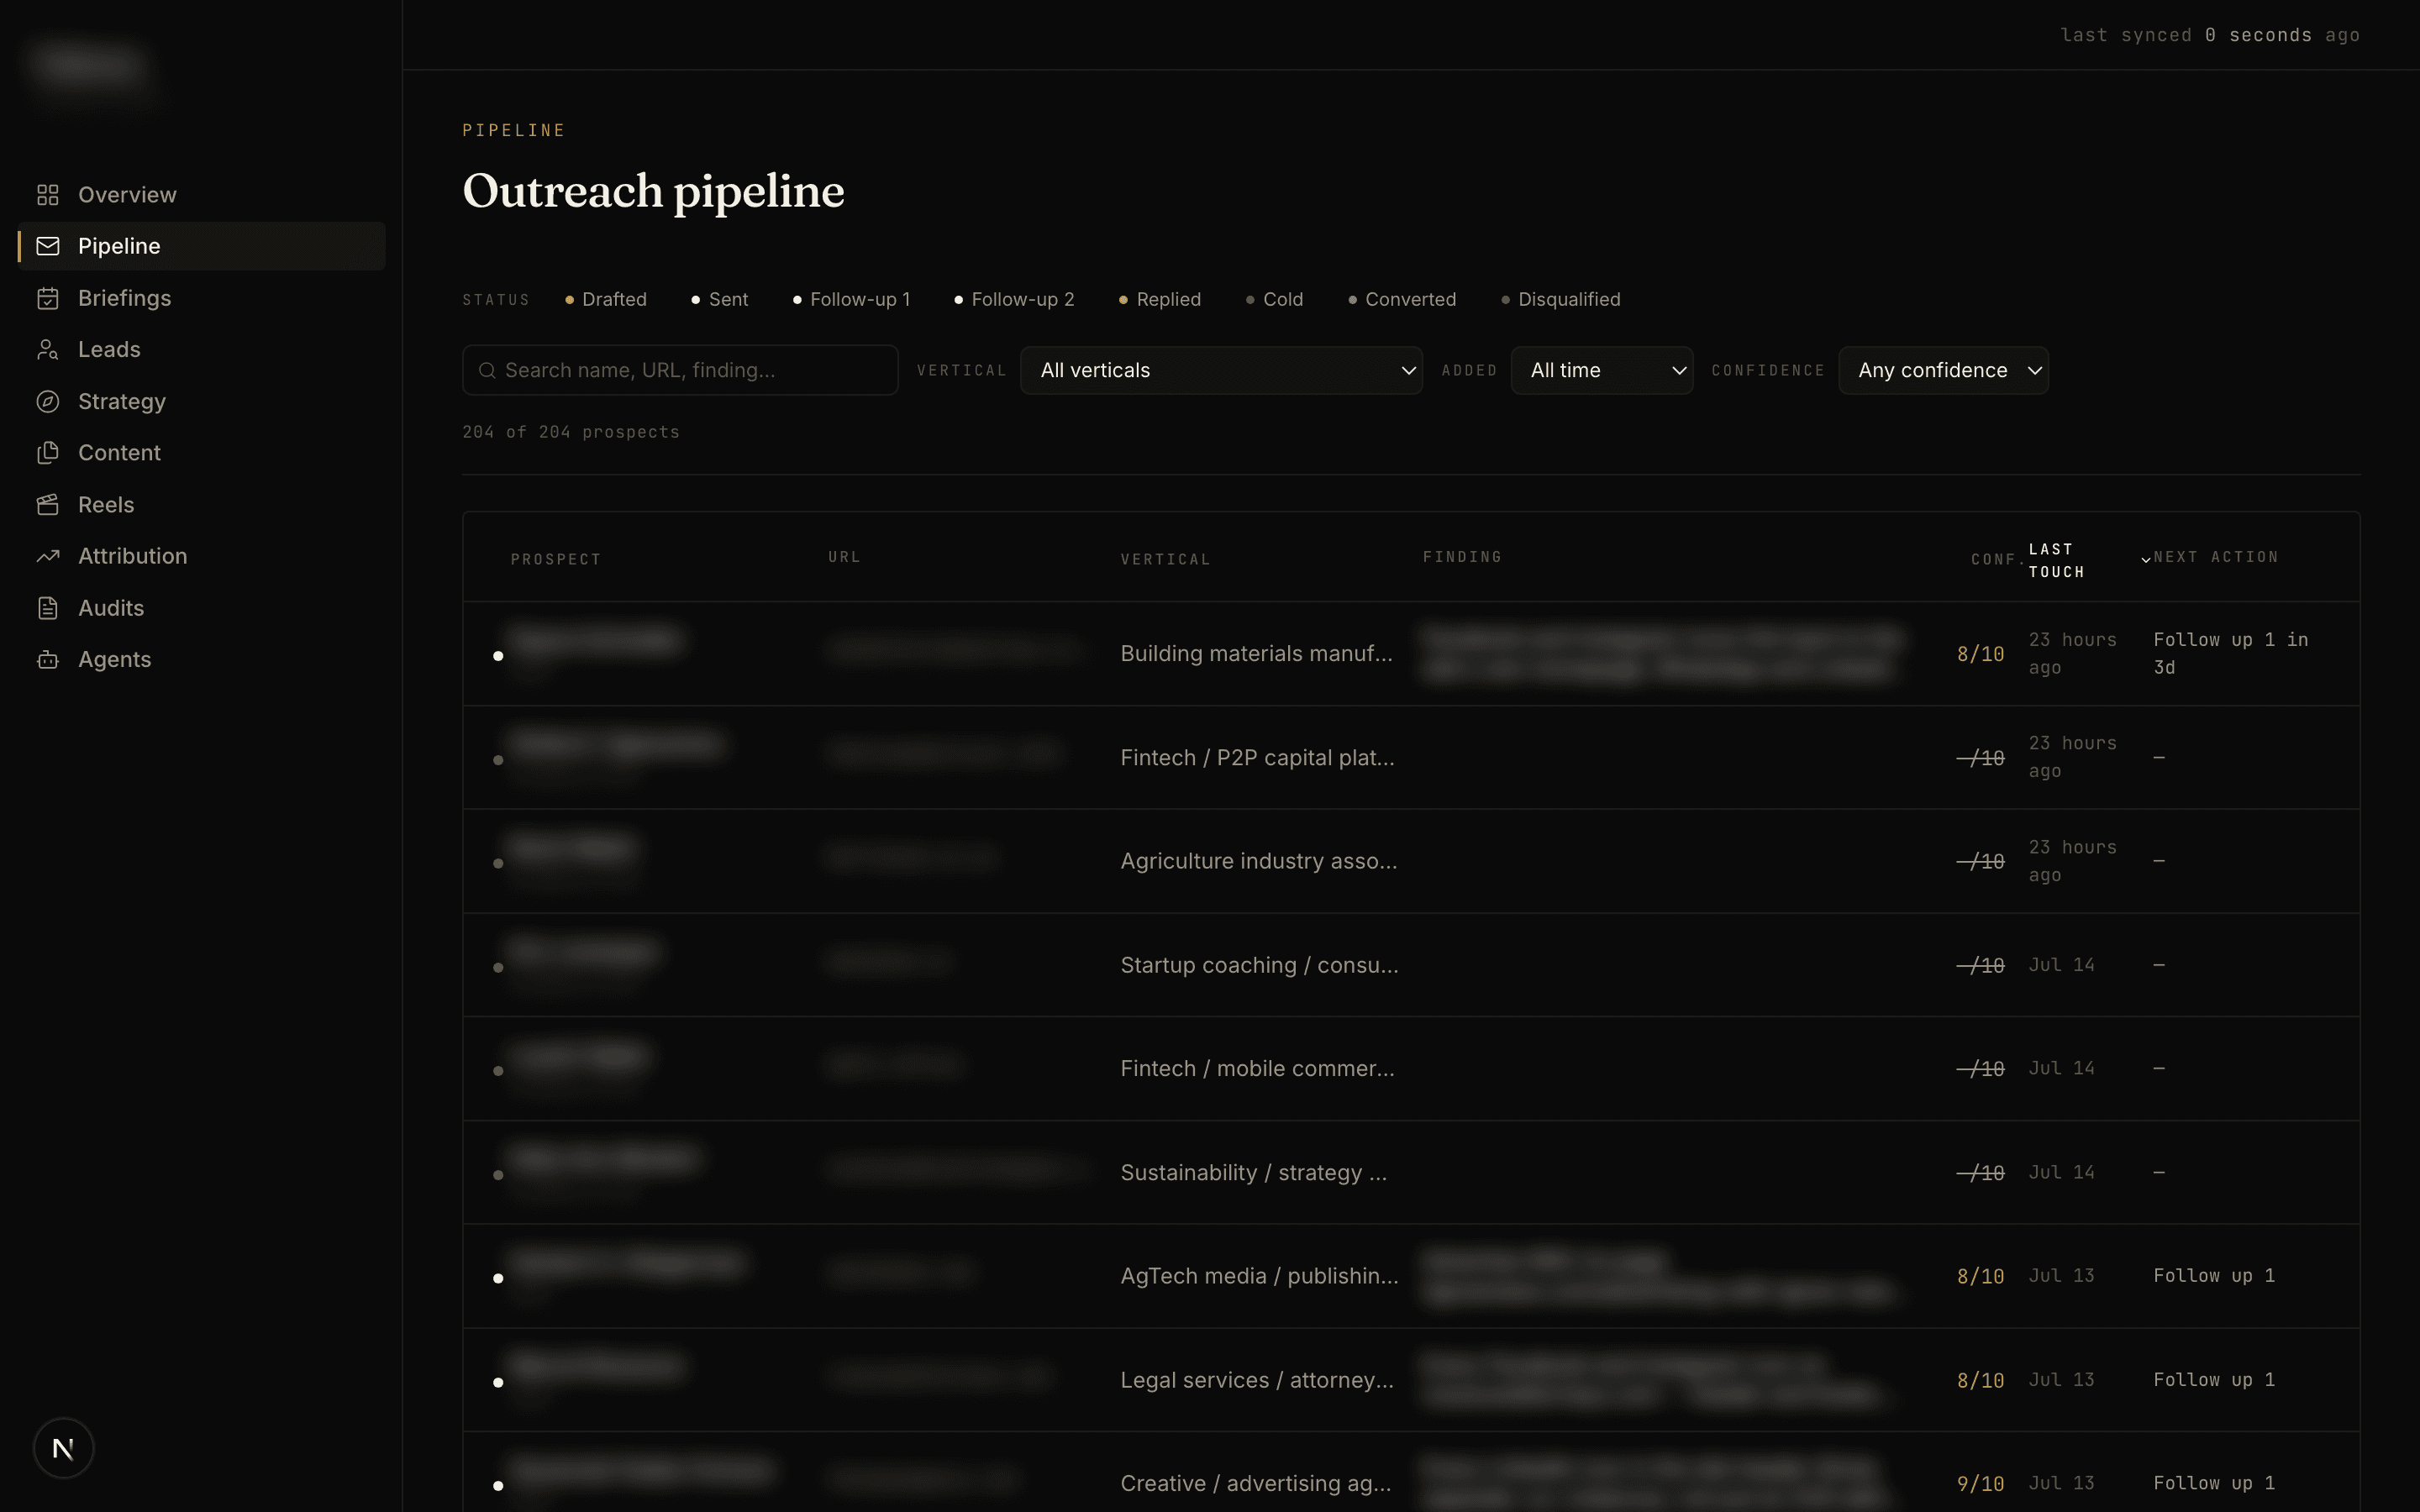Click Follow up 1 in Legal services row

tap(2214, 1380)
